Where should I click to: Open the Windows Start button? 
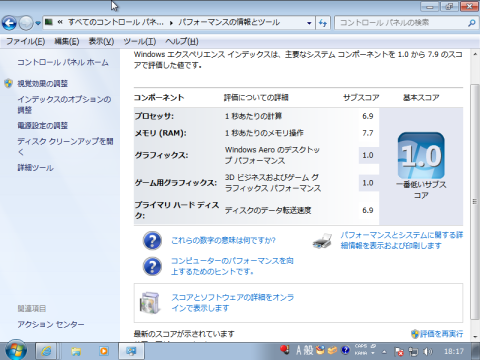point(16,351)
